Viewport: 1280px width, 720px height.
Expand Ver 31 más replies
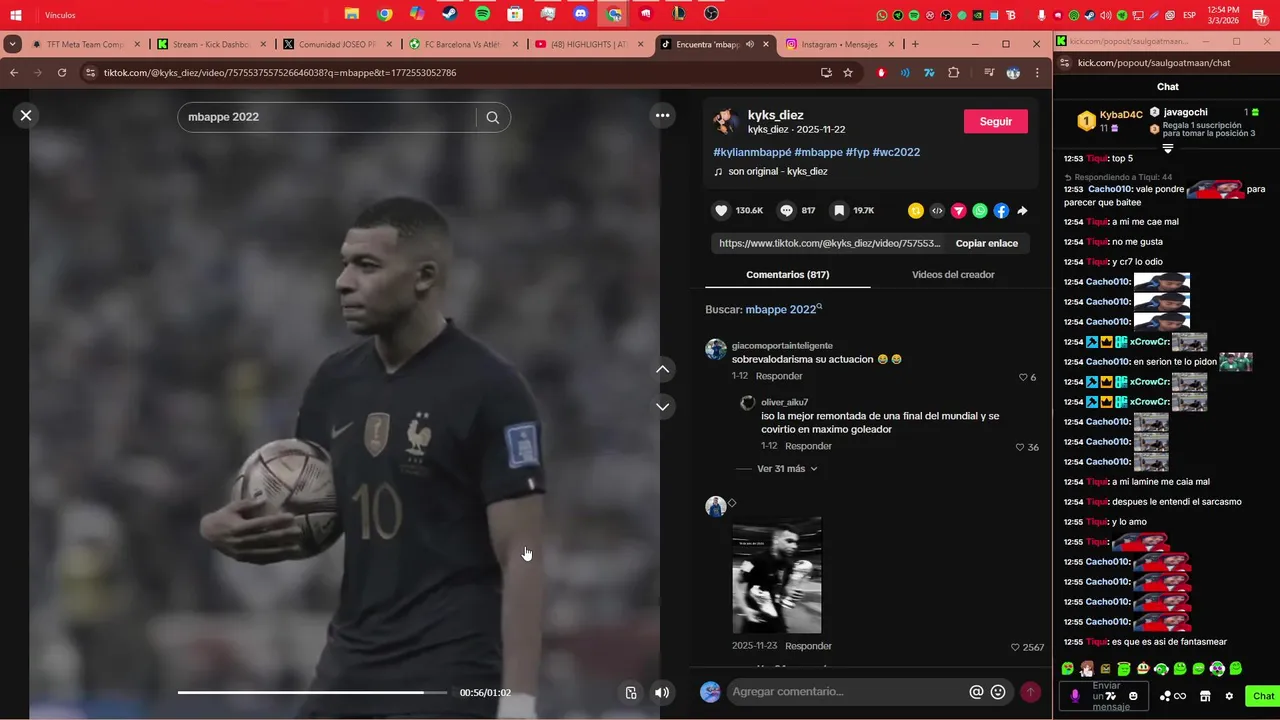(x=787, y=469)
